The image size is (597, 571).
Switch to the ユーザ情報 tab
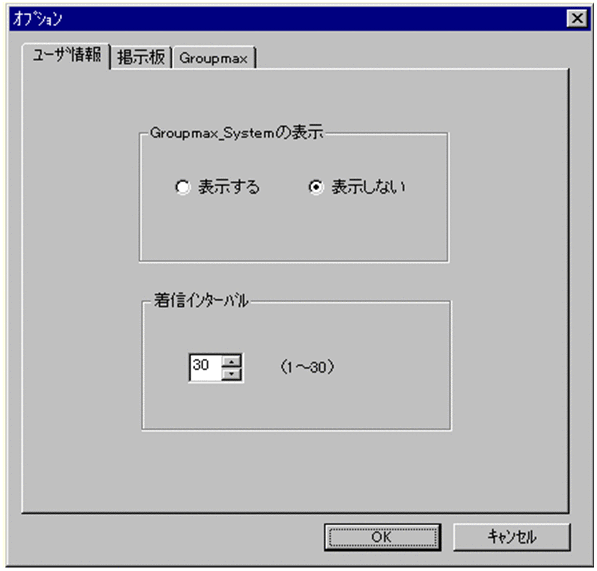point(67,56)
